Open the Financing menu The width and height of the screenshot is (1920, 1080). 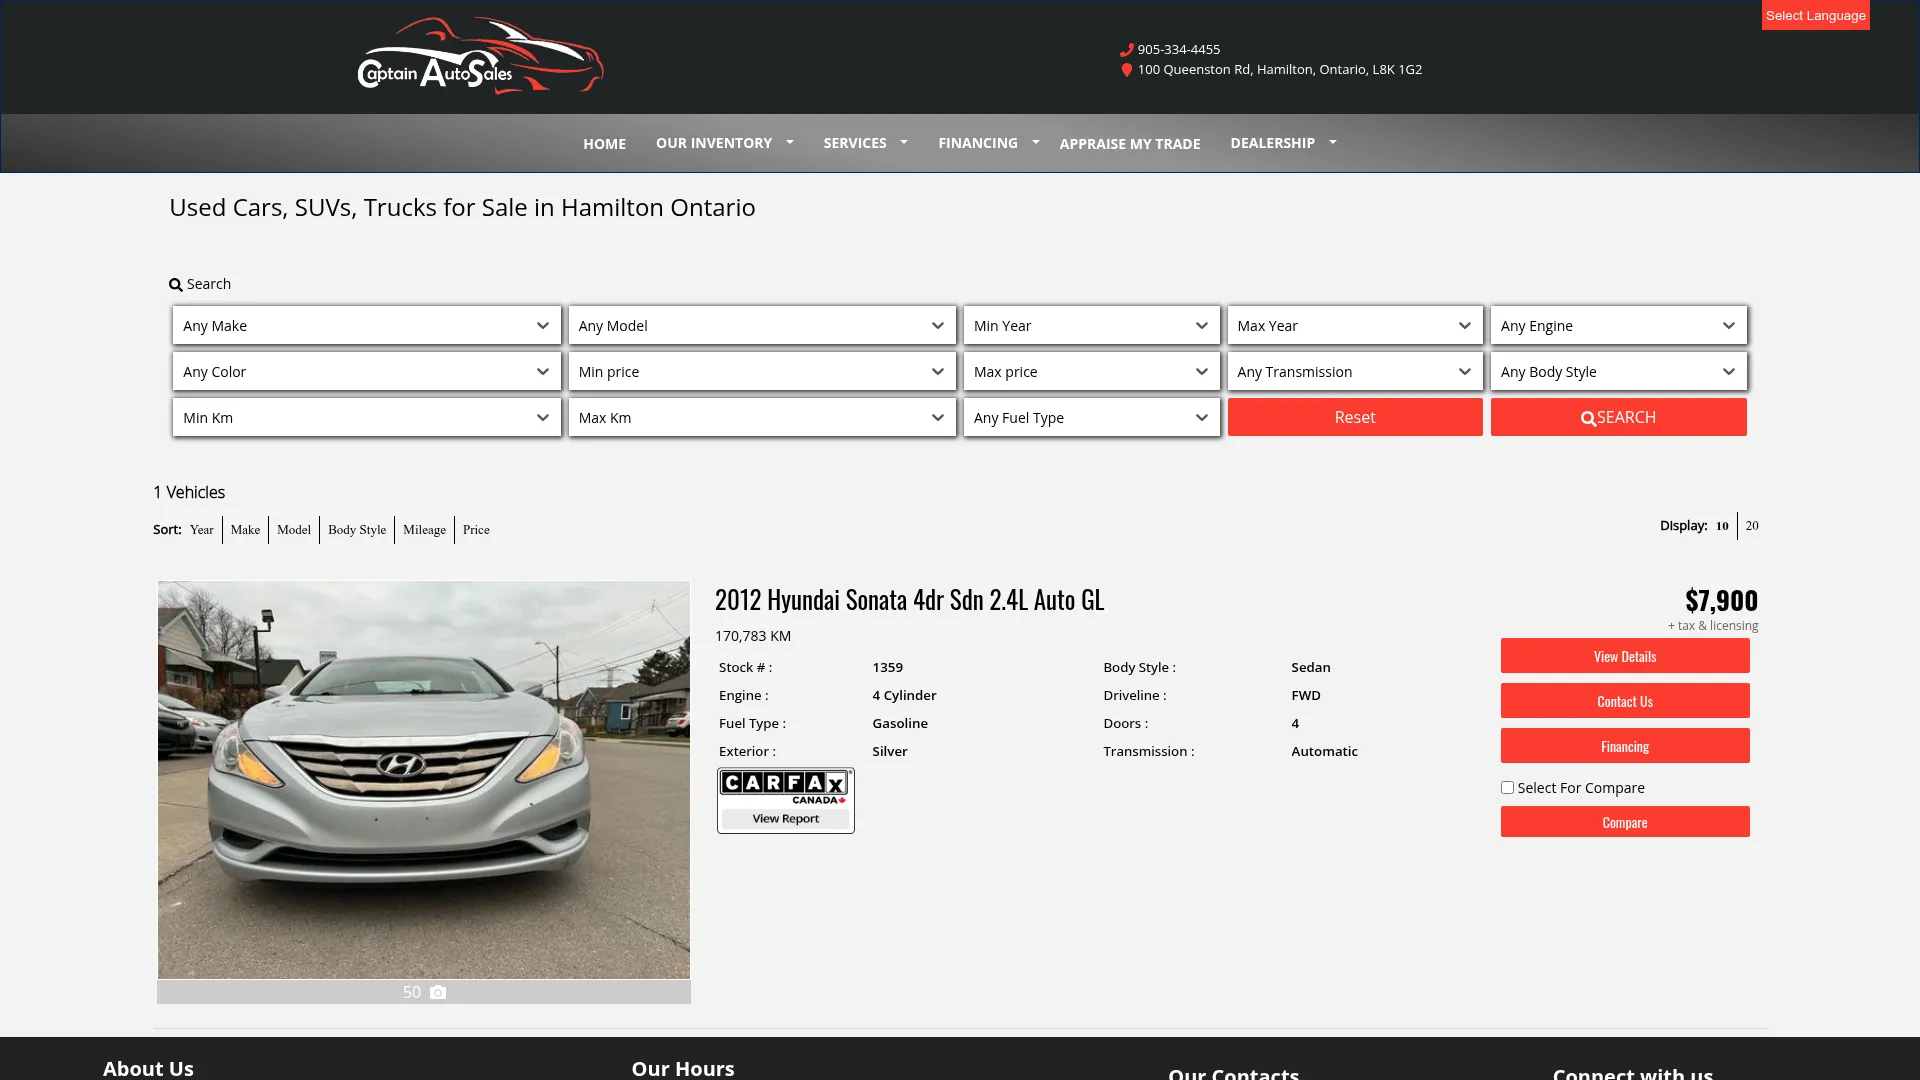978,143
